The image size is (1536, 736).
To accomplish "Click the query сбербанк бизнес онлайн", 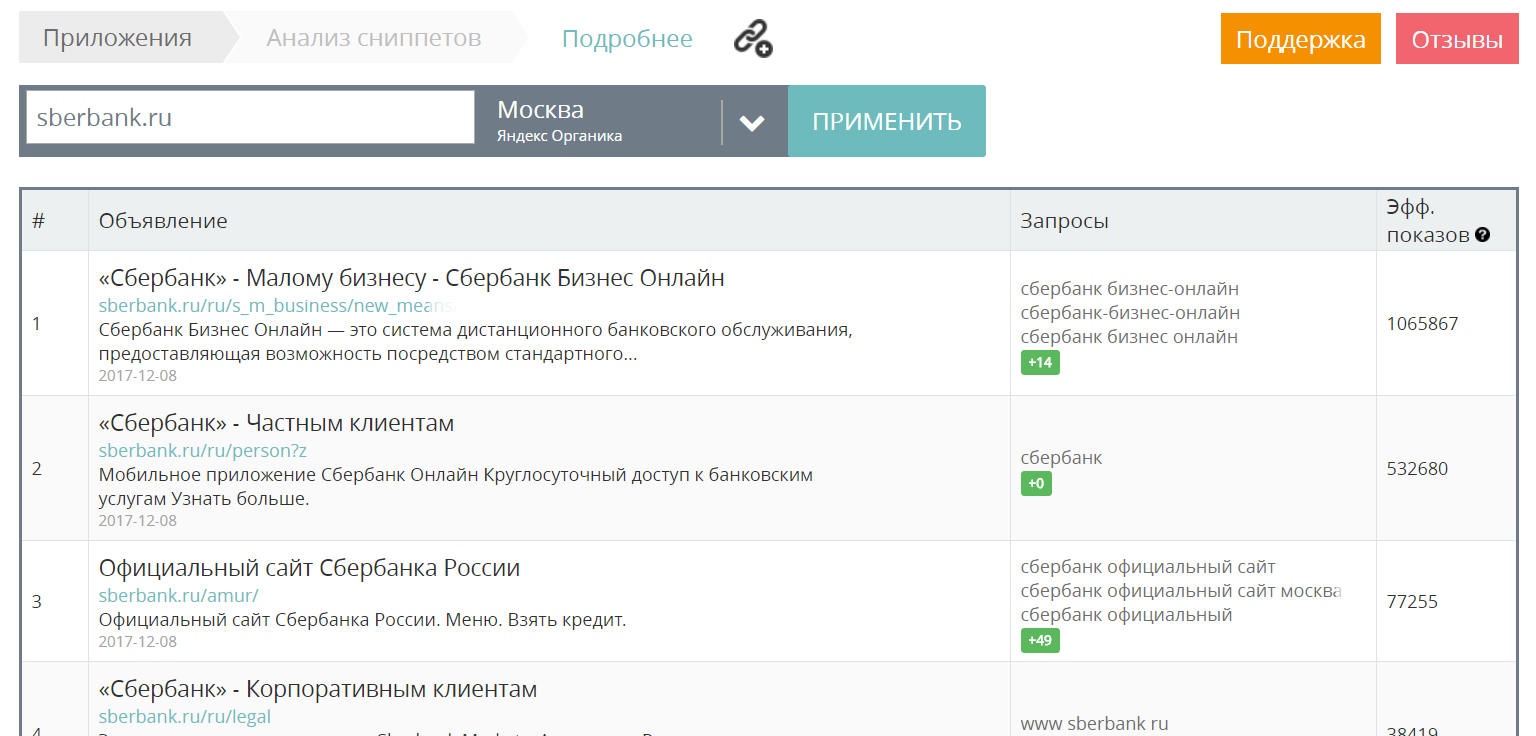I will click(1129, 337).
